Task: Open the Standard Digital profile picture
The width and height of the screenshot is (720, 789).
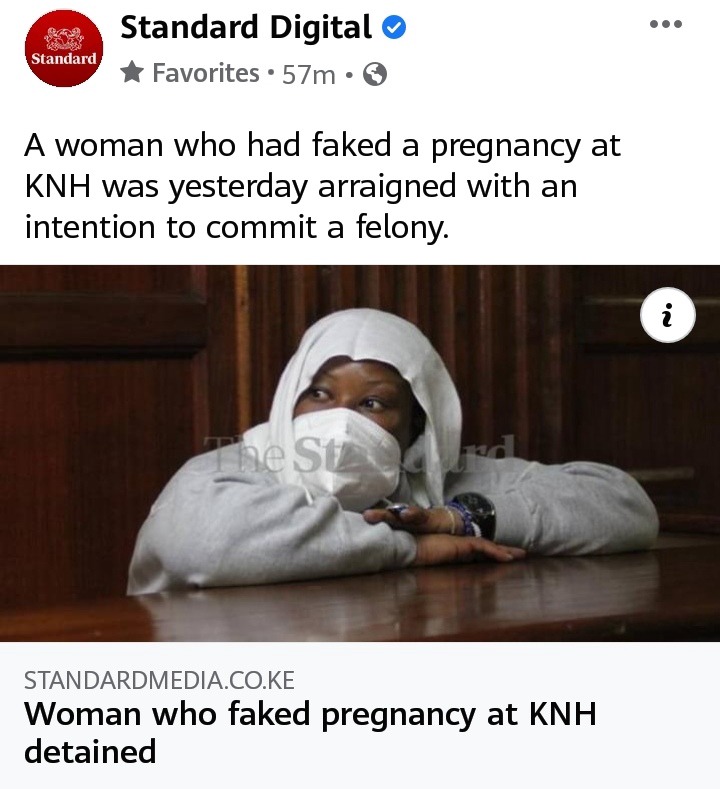Action: pos(64,48)
